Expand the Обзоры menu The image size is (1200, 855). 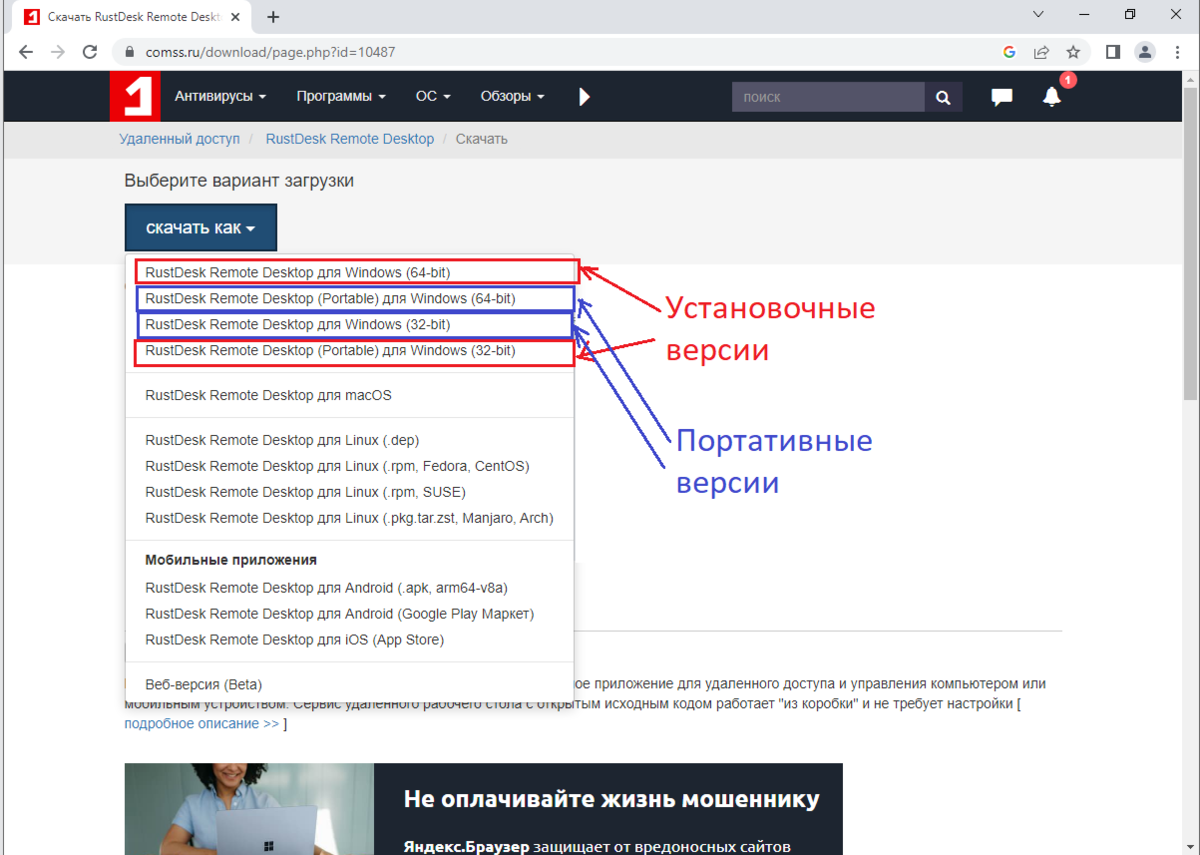[512, 97]
